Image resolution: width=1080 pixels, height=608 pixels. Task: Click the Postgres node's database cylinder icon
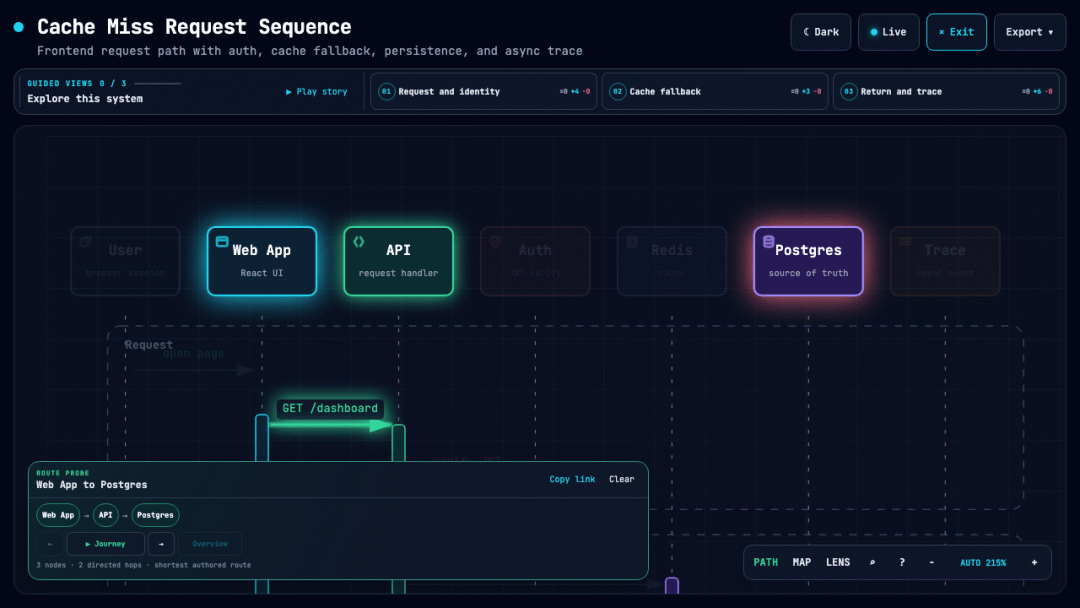[769, 242]
